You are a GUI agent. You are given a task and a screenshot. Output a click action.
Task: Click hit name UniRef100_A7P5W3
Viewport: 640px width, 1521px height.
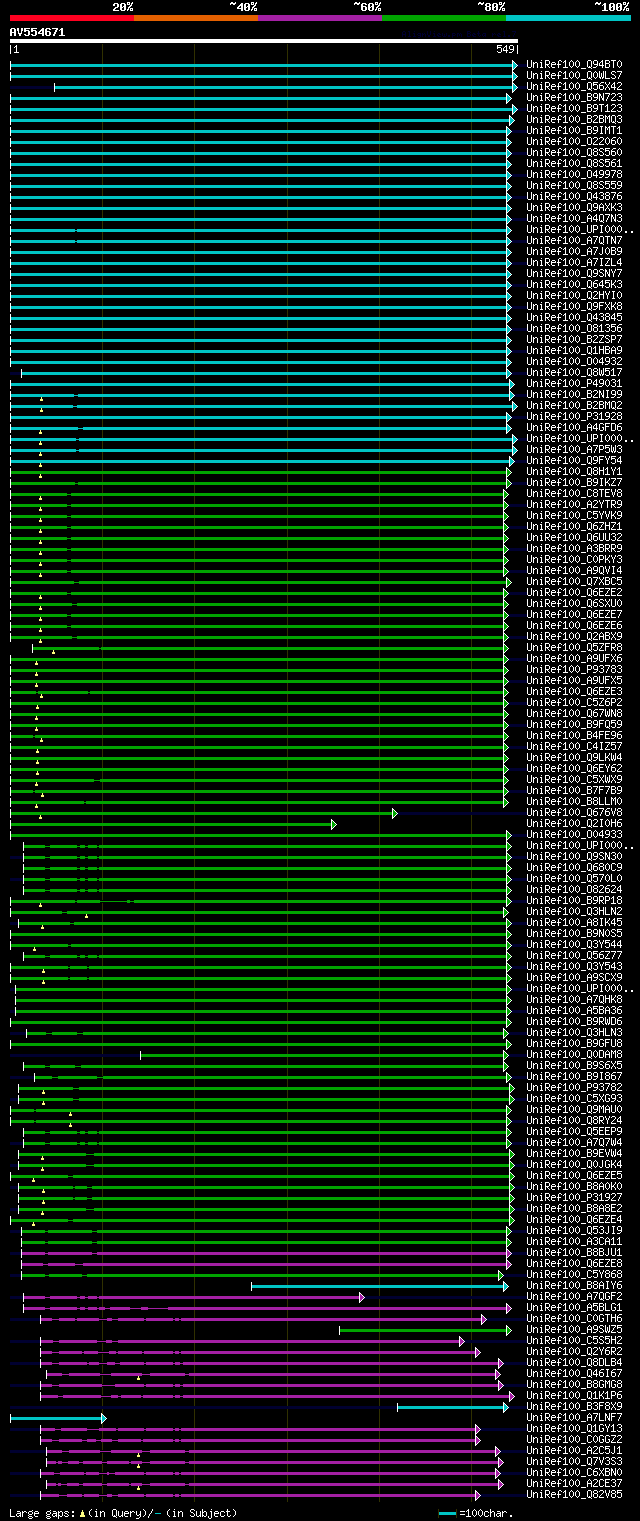tap(574, 449)
